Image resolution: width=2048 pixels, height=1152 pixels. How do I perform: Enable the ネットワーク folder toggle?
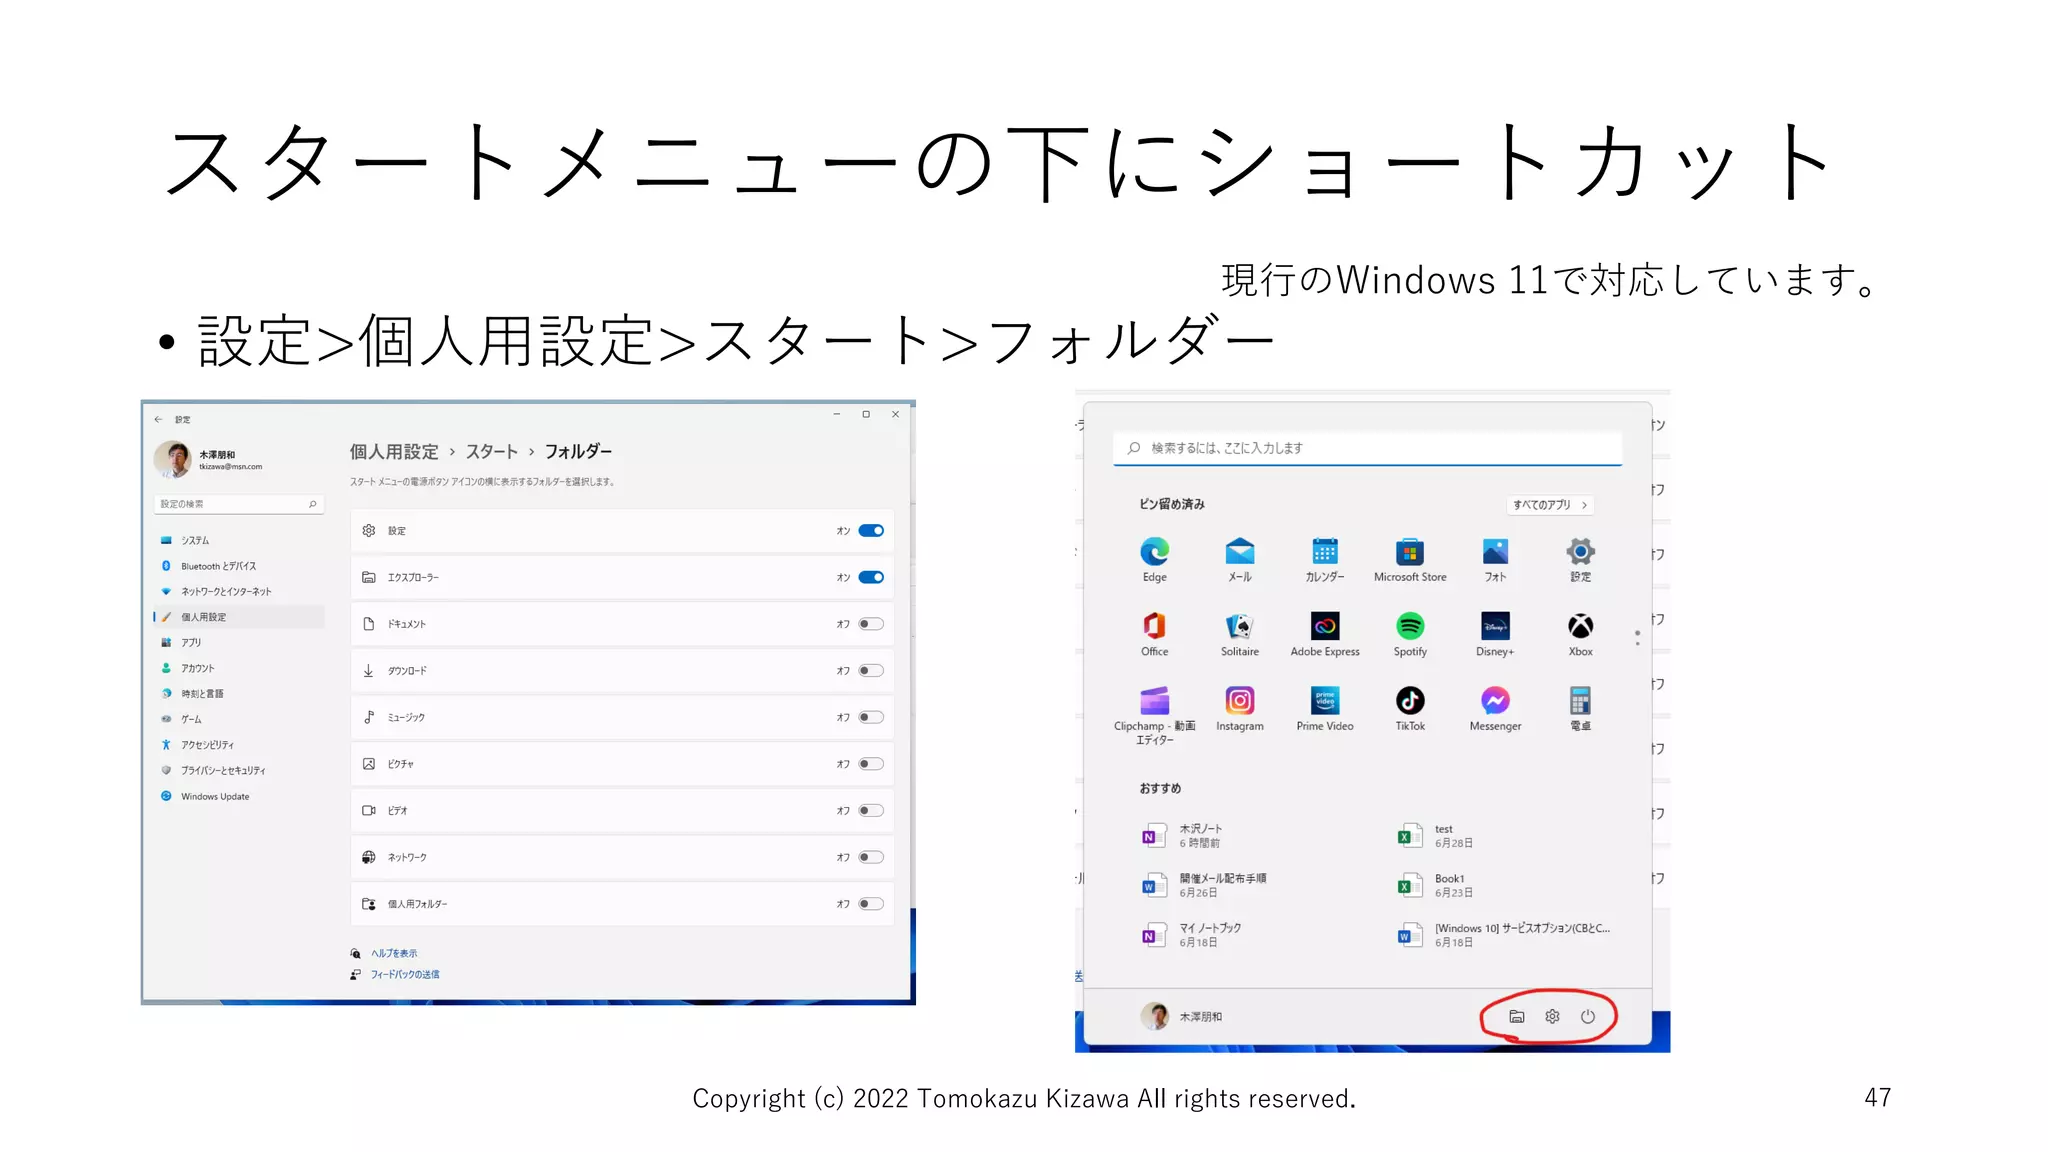pos(871,857)
